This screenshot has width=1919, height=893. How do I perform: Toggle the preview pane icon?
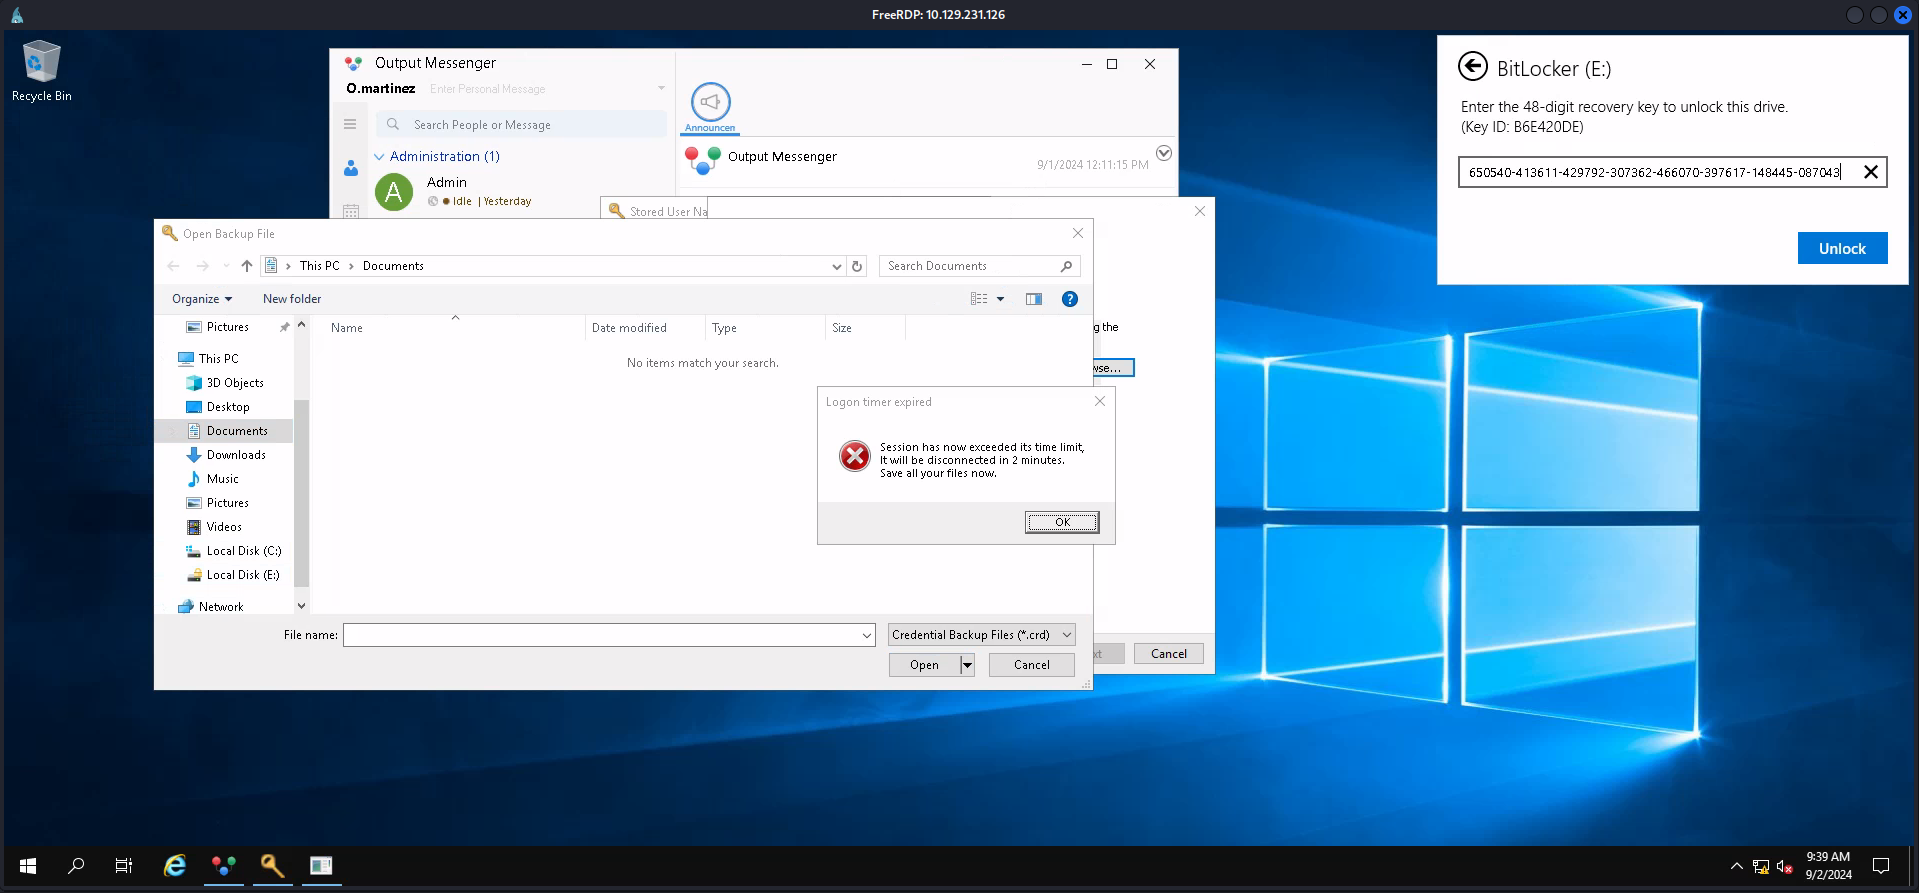1034,299
